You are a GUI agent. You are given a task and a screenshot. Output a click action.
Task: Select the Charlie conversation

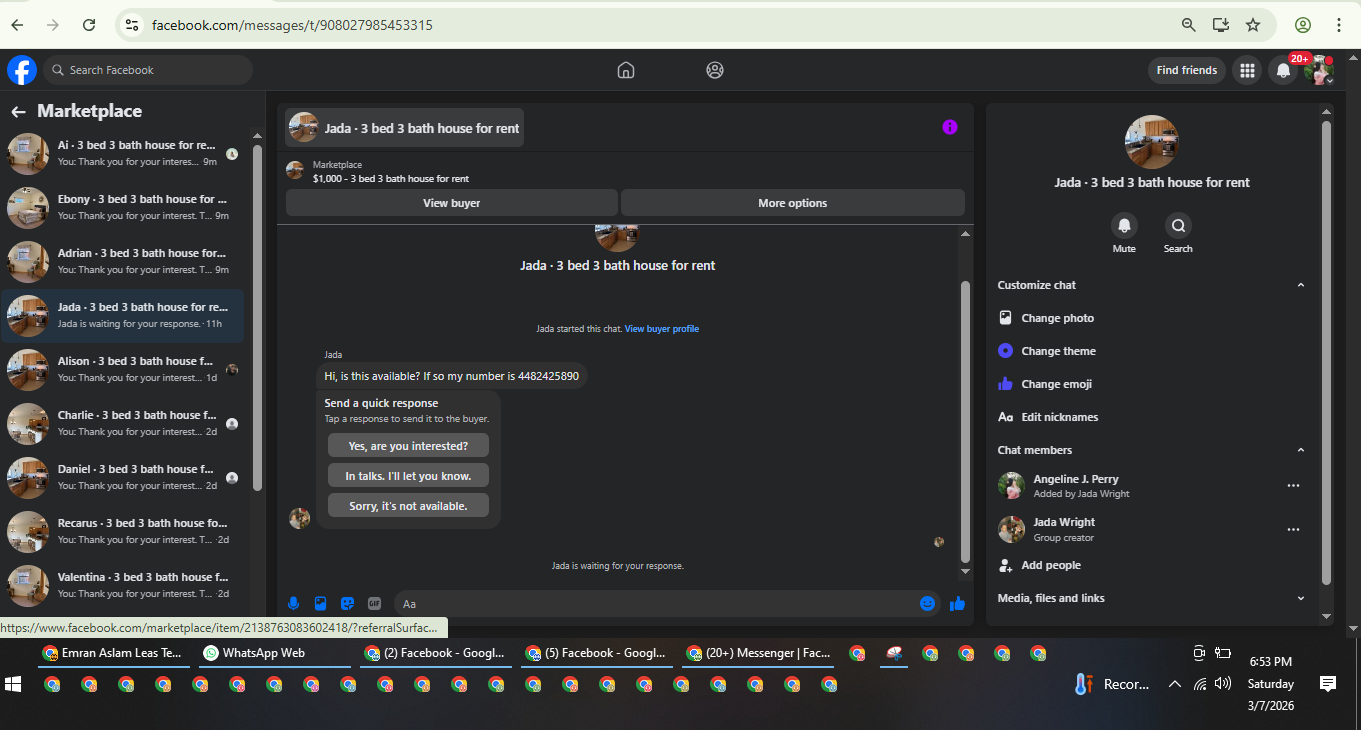click(x=124, y=423)
